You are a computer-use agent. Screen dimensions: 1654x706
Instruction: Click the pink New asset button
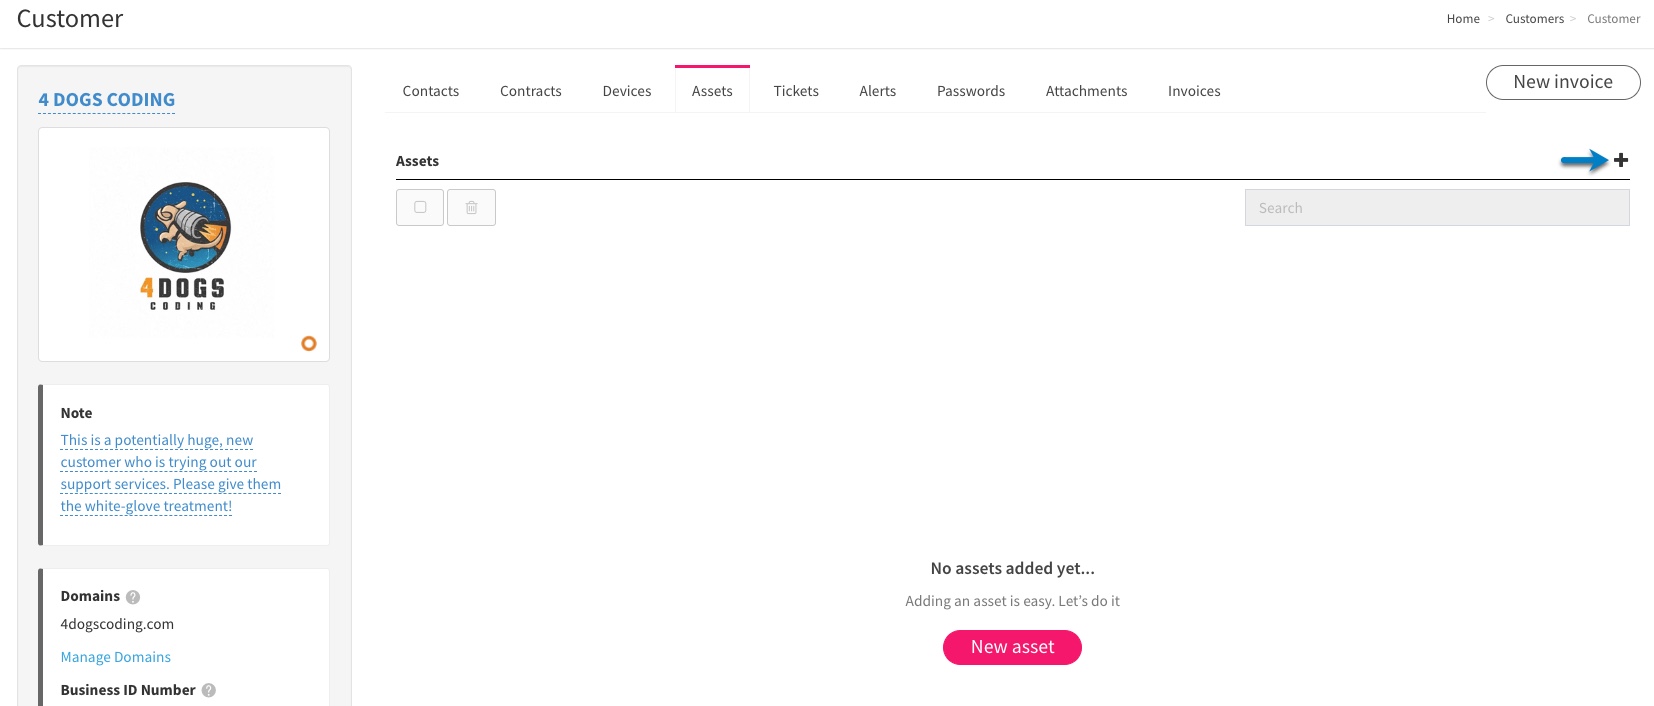coord(1012,647)
